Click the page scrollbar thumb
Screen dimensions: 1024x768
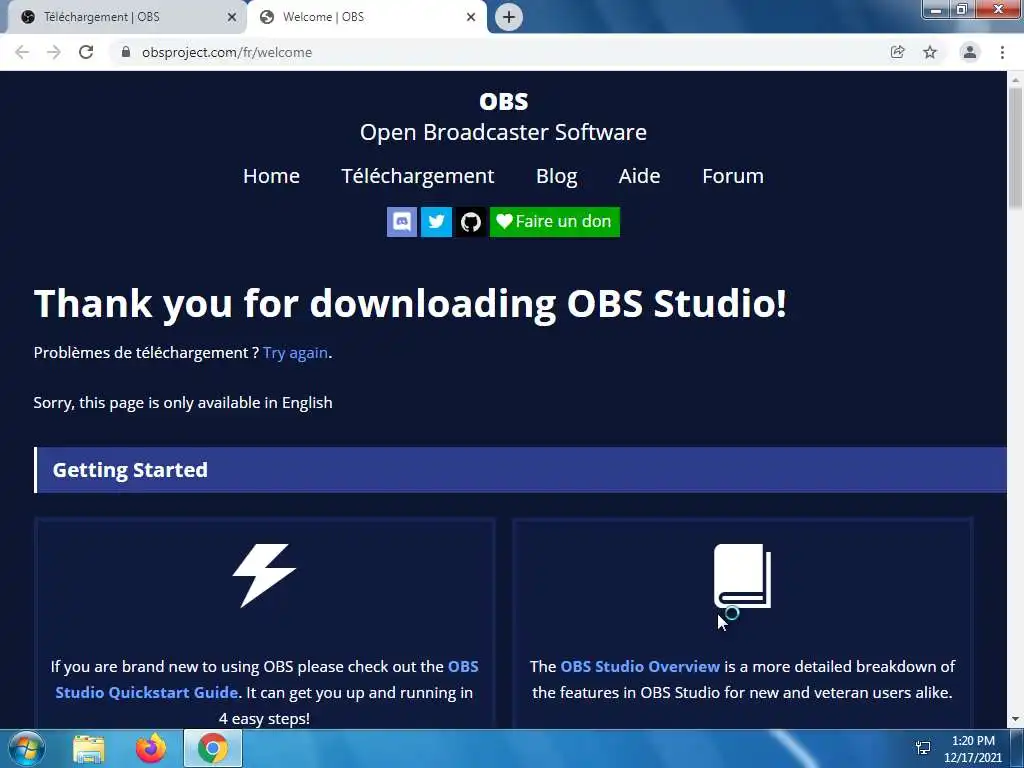tap(1015, 148)
